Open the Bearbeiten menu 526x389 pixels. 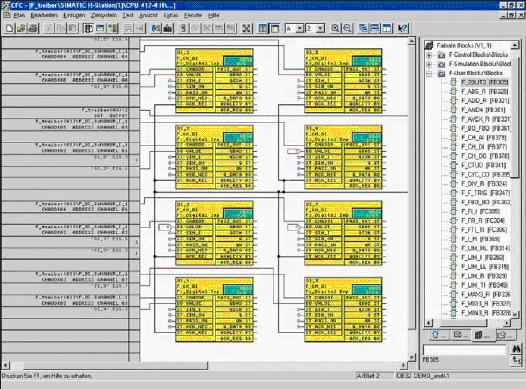[44, 15]
